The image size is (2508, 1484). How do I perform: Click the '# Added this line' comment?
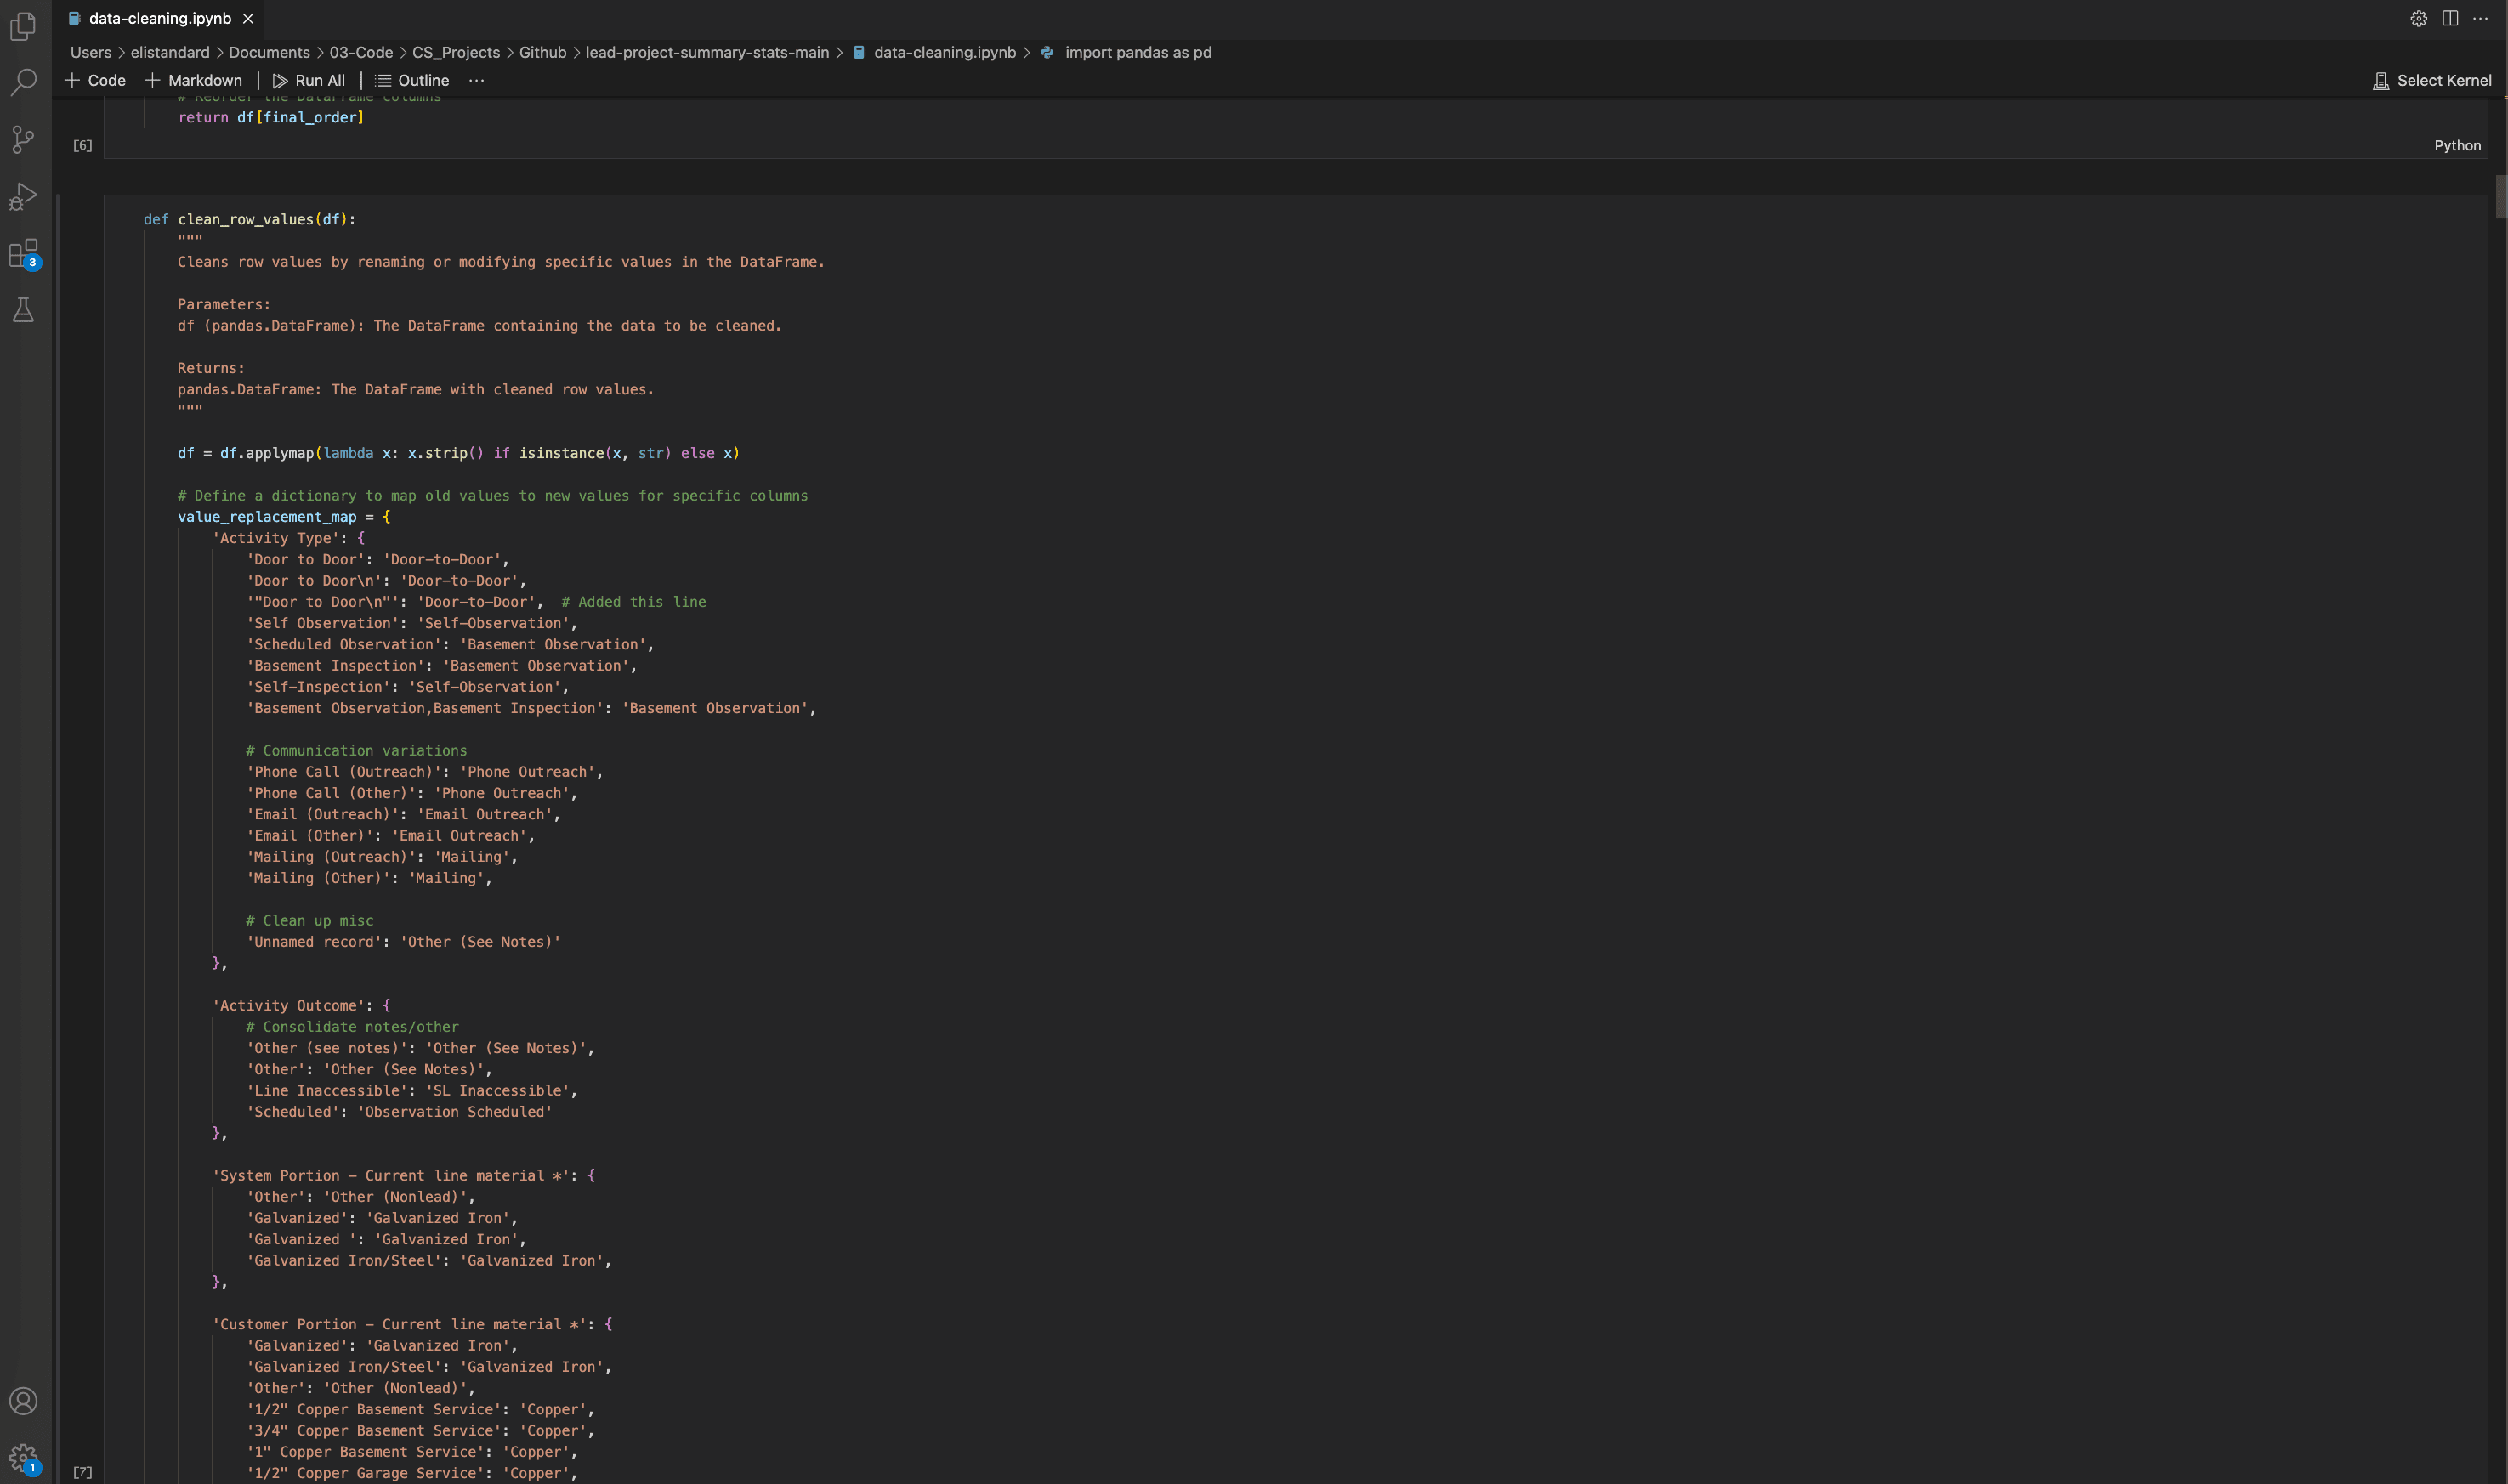(634, 602)
